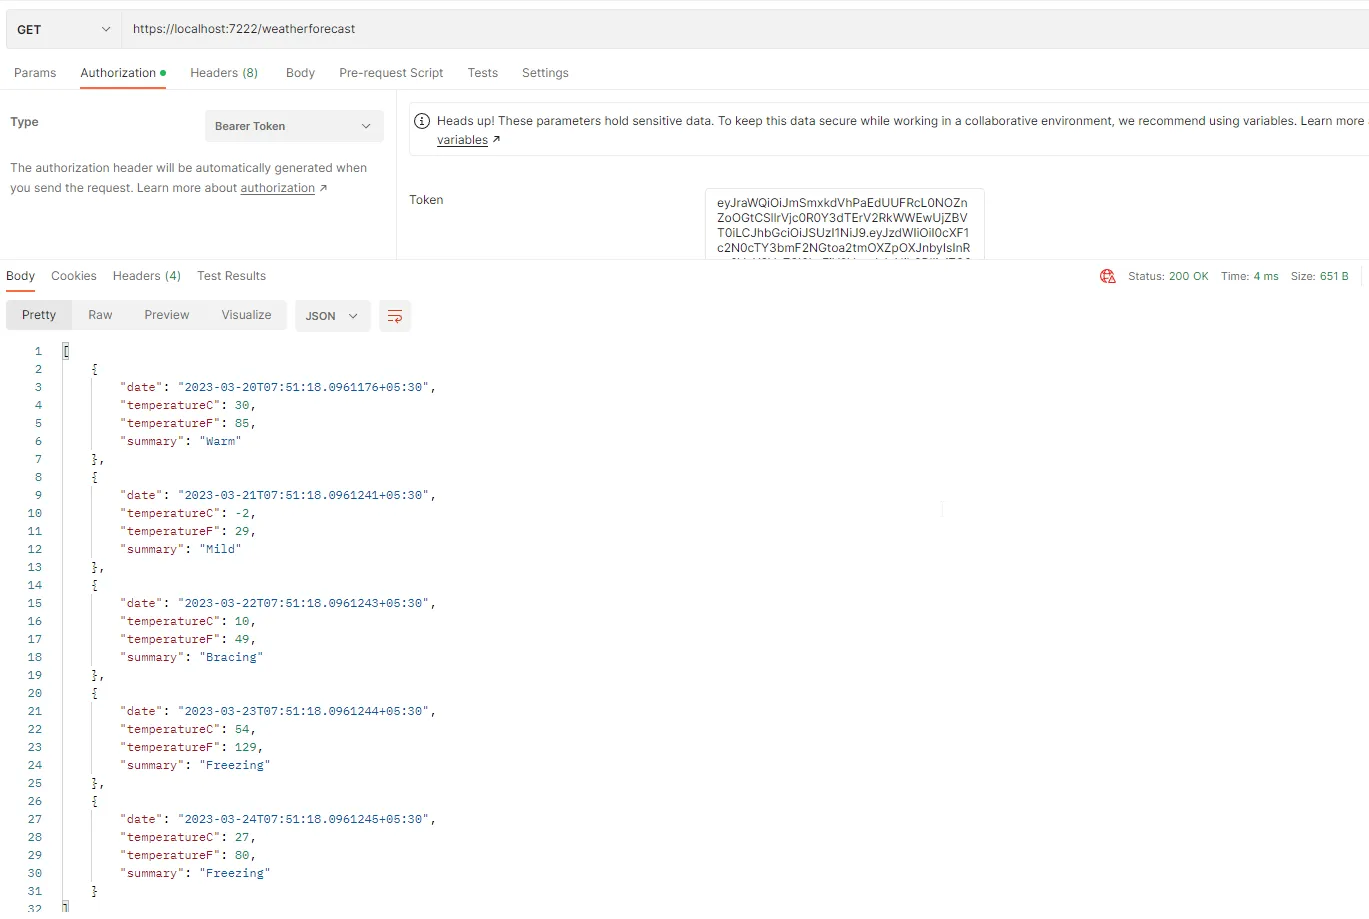Click the variables link in the warning banner
The image size is (1369, 919).
click(462, 139)
